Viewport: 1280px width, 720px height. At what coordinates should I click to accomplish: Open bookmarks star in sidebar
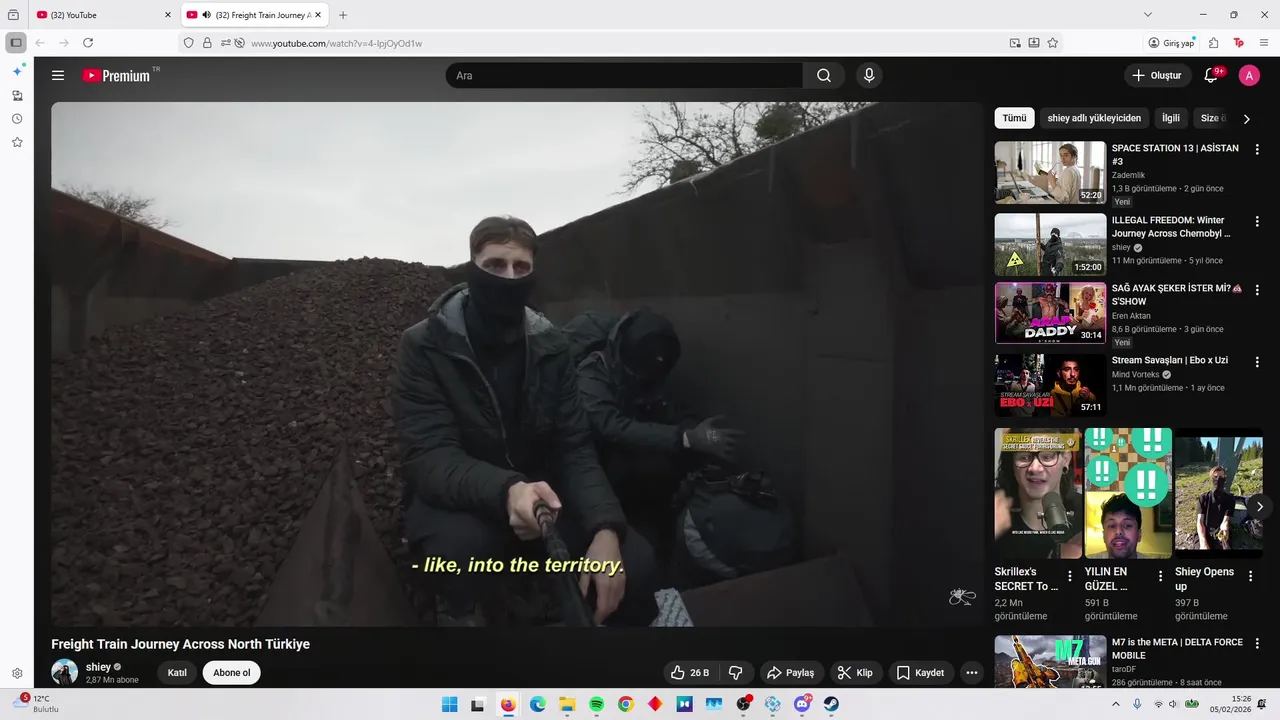coord(17,142)
